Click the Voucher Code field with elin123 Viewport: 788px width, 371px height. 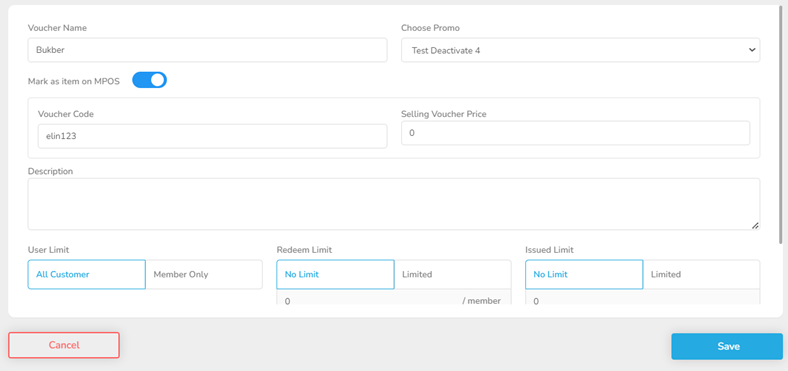[x=213, y=136]
